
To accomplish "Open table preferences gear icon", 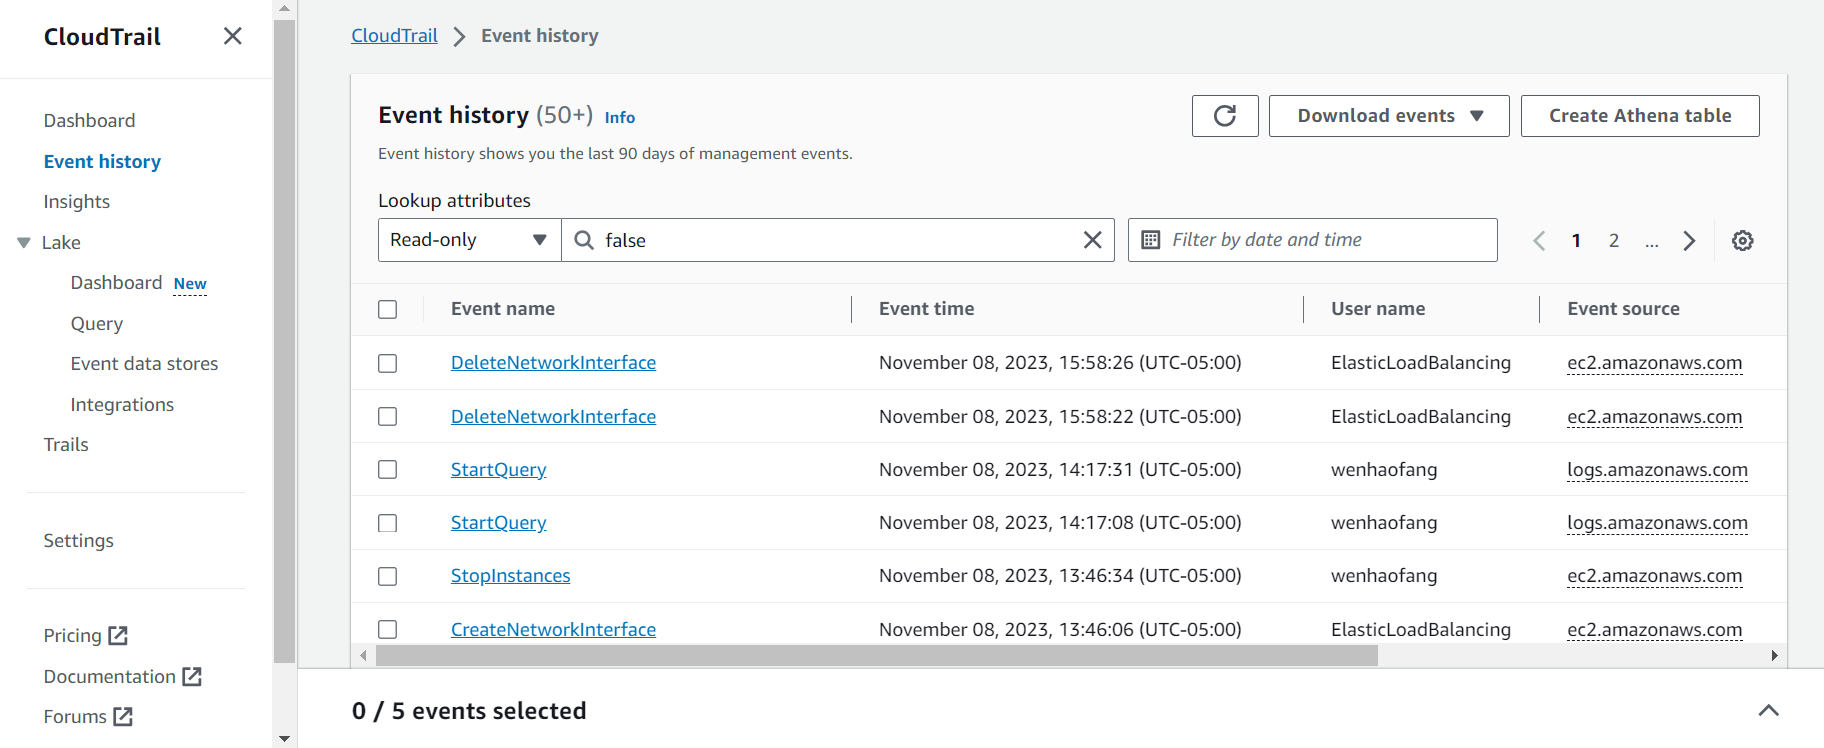I will (1743, 240).
